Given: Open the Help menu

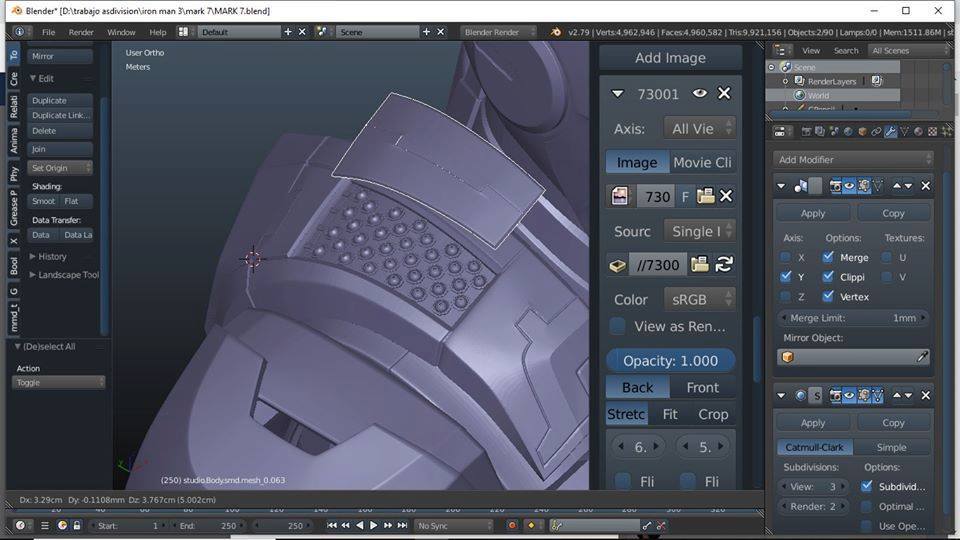Looking at the screenshot, I should (x=157, y=32).
